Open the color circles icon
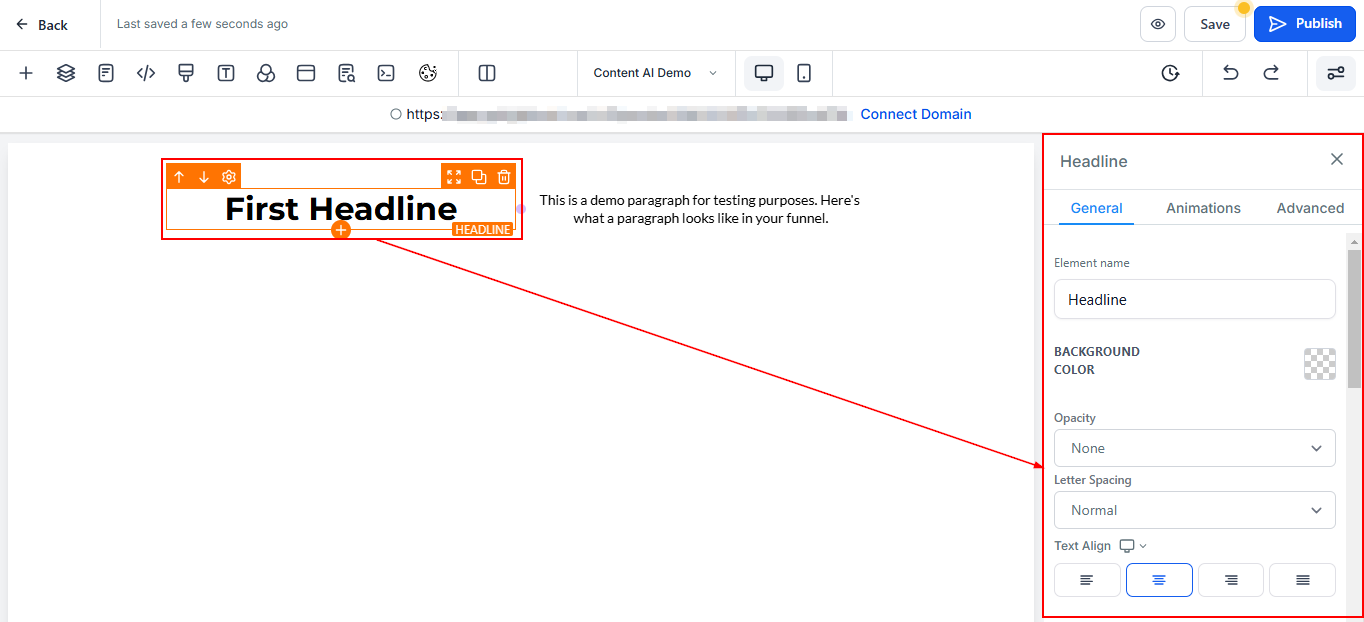The height and width of the screenshot is (622, 1364). click(266, 73)
